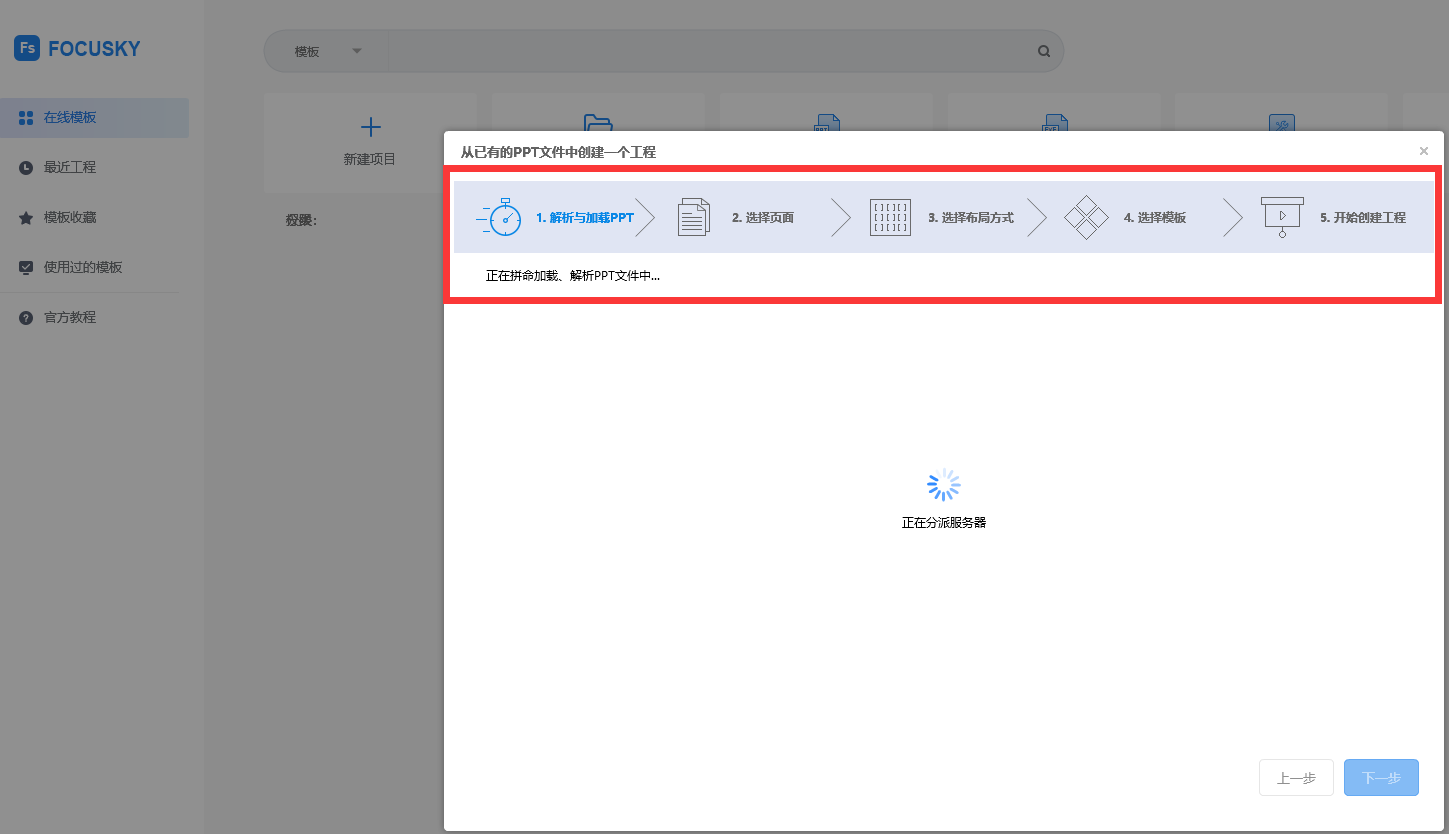Click the document pages icon of step 2
This screenshot has width=1449, height=834.
694,217
